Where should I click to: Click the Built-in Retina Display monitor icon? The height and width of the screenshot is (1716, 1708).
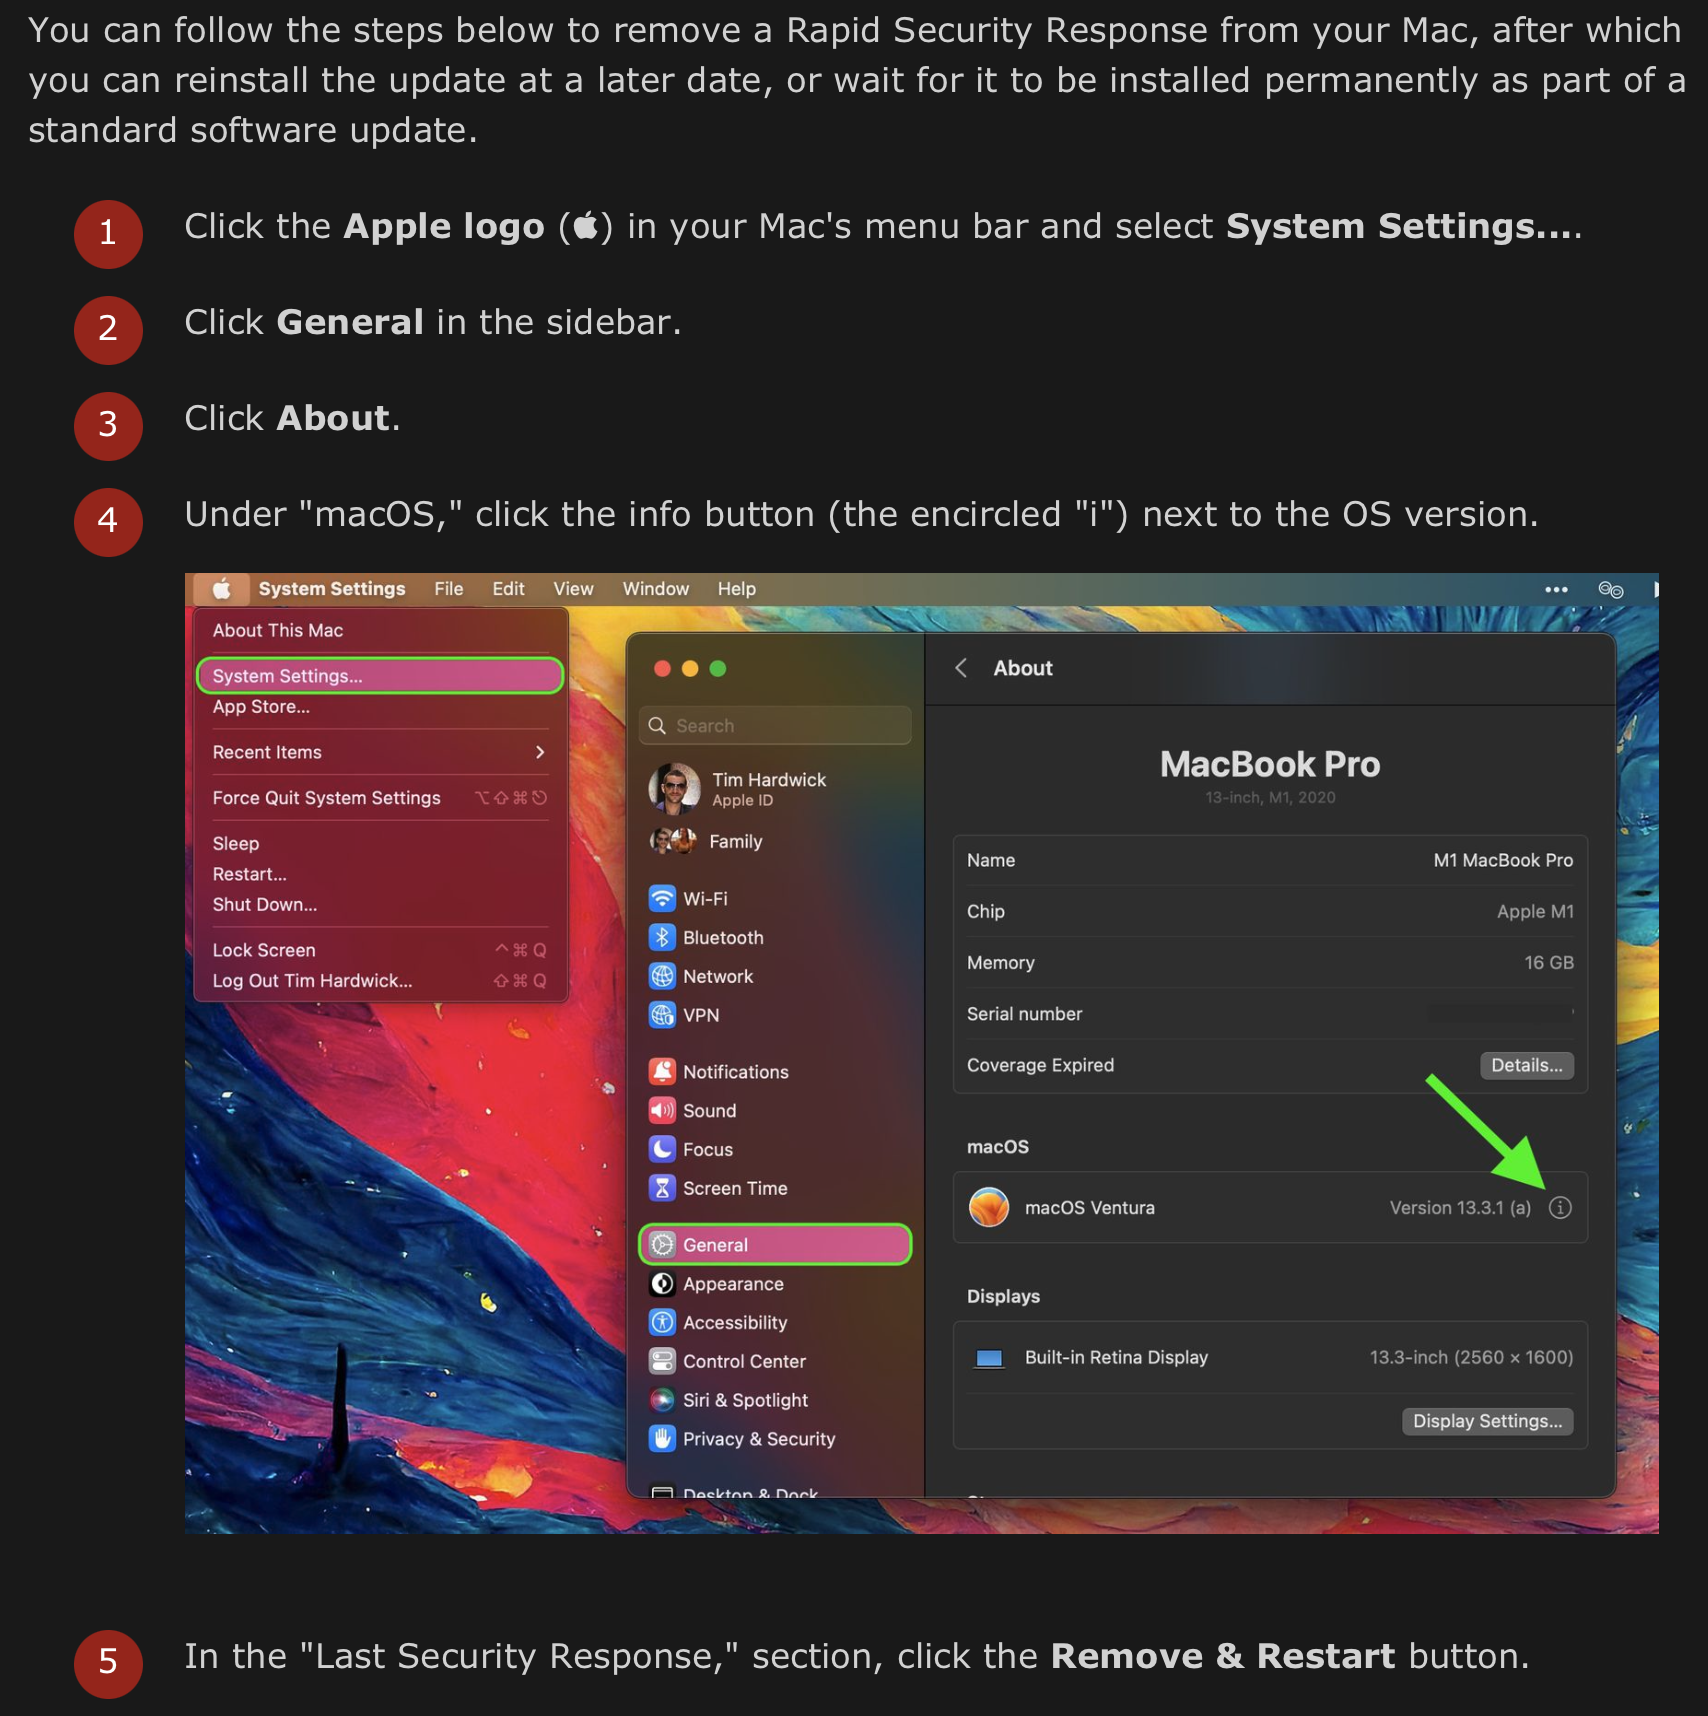(x=989, y=1358)
